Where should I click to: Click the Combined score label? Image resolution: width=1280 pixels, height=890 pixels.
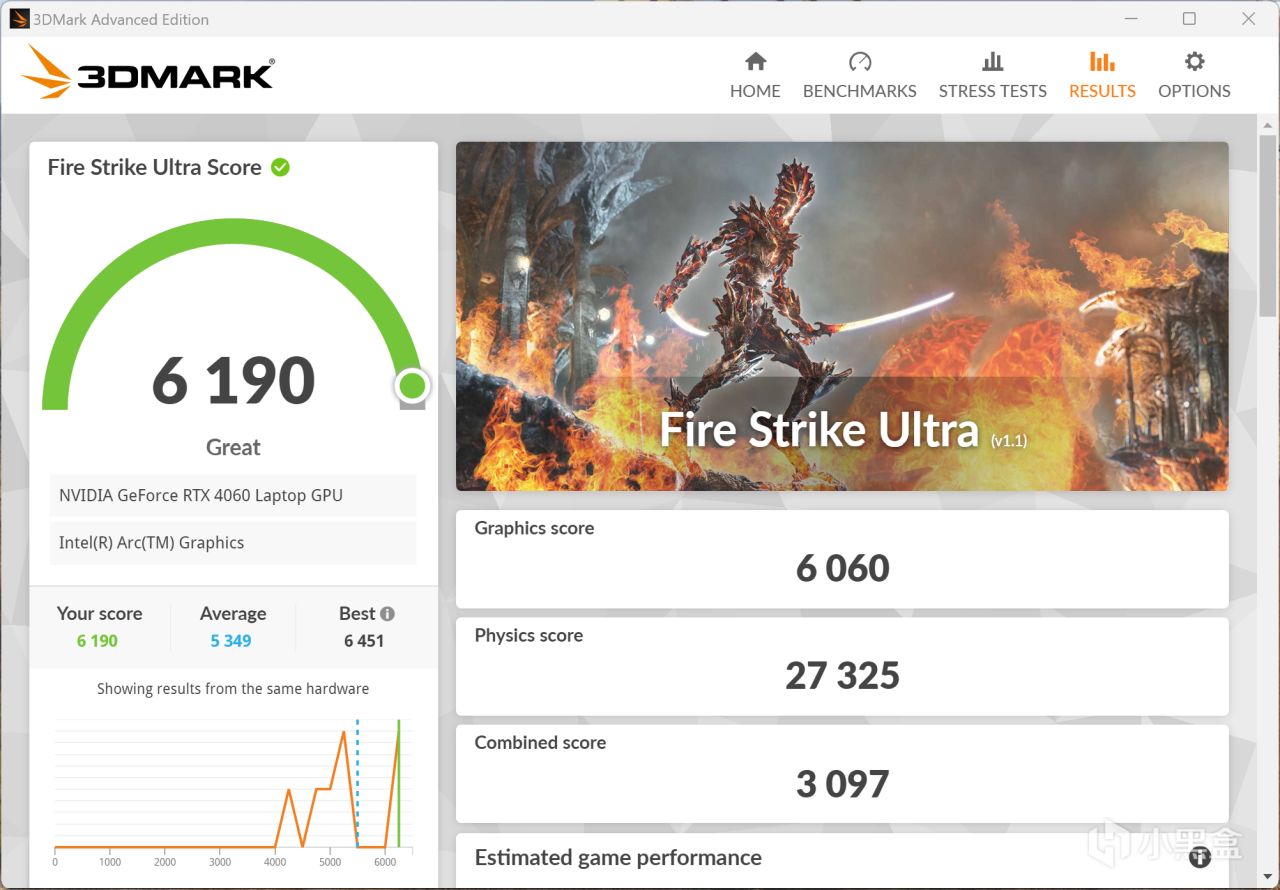pos(540,742)
